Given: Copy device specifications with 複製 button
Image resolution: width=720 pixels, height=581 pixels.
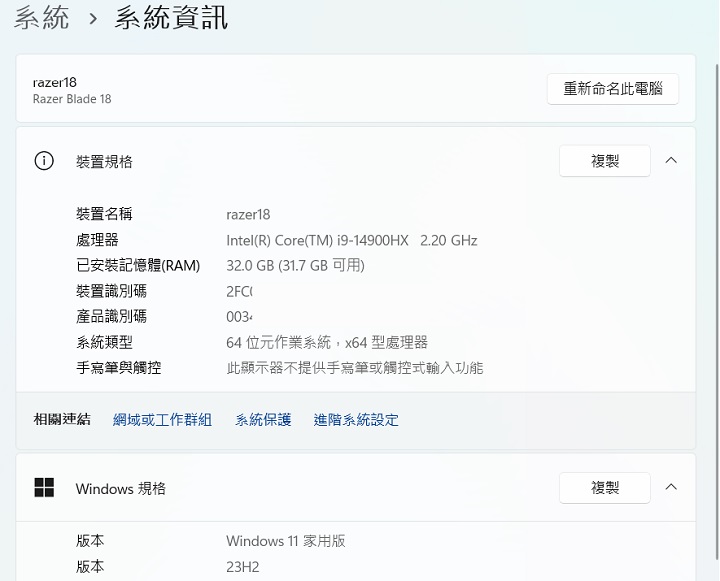Looking at the screenshot, I should pyautogui.click(x=605, y=161).
